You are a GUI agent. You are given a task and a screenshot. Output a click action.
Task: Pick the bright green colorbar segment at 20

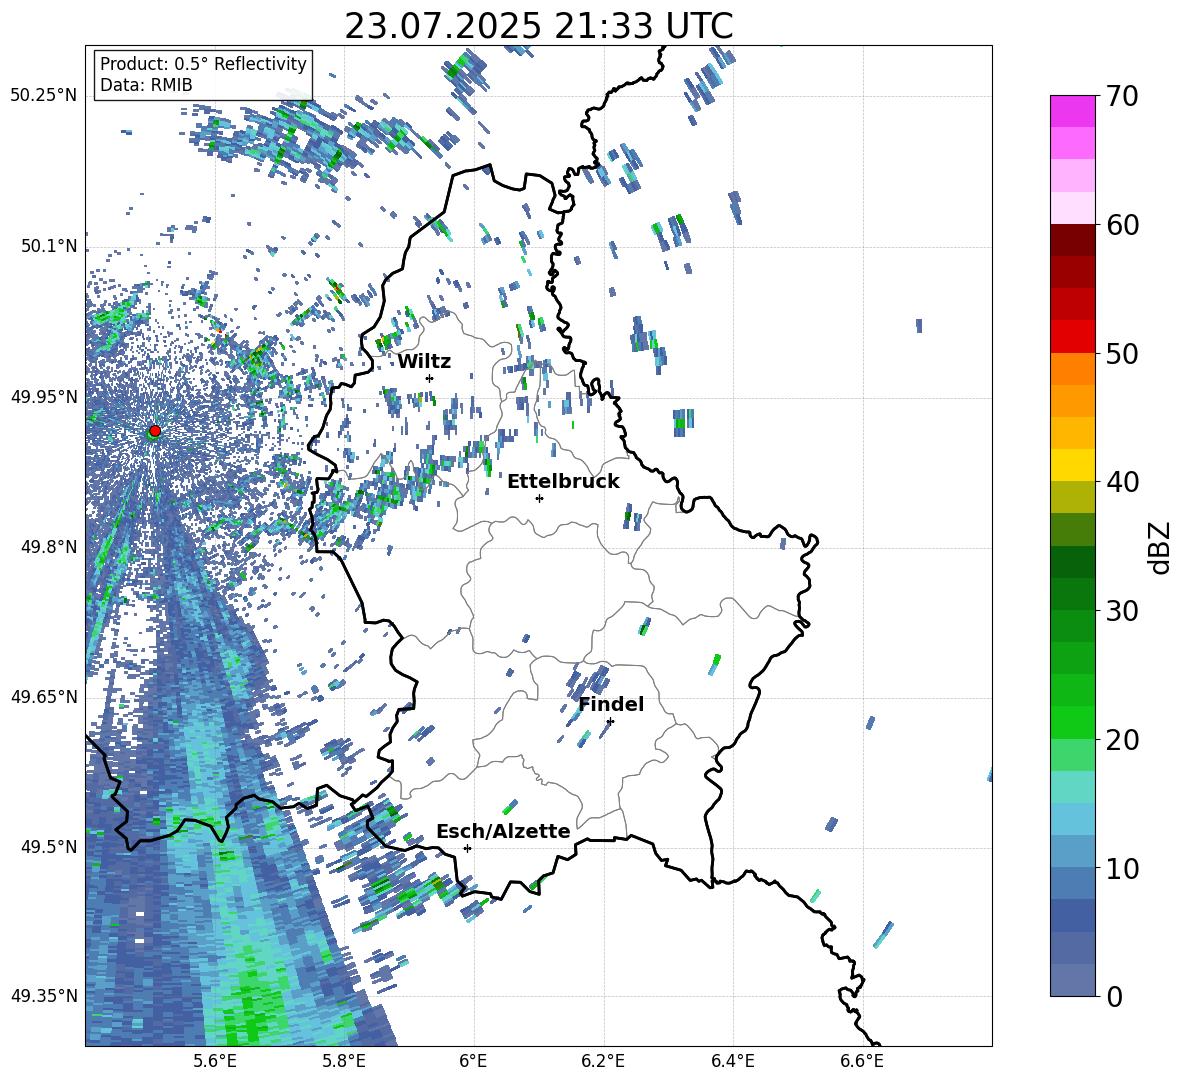point(1072,722)
